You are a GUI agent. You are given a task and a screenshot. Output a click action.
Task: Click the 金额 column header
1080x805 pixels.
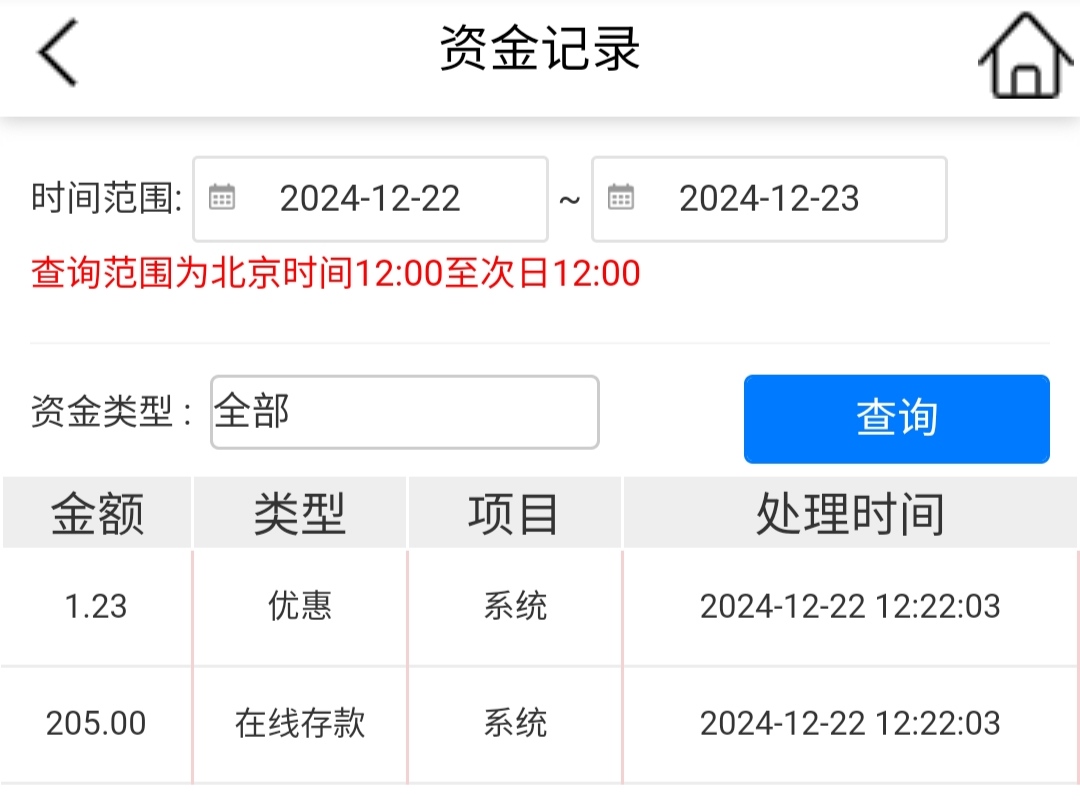click(x=97, y=514)
